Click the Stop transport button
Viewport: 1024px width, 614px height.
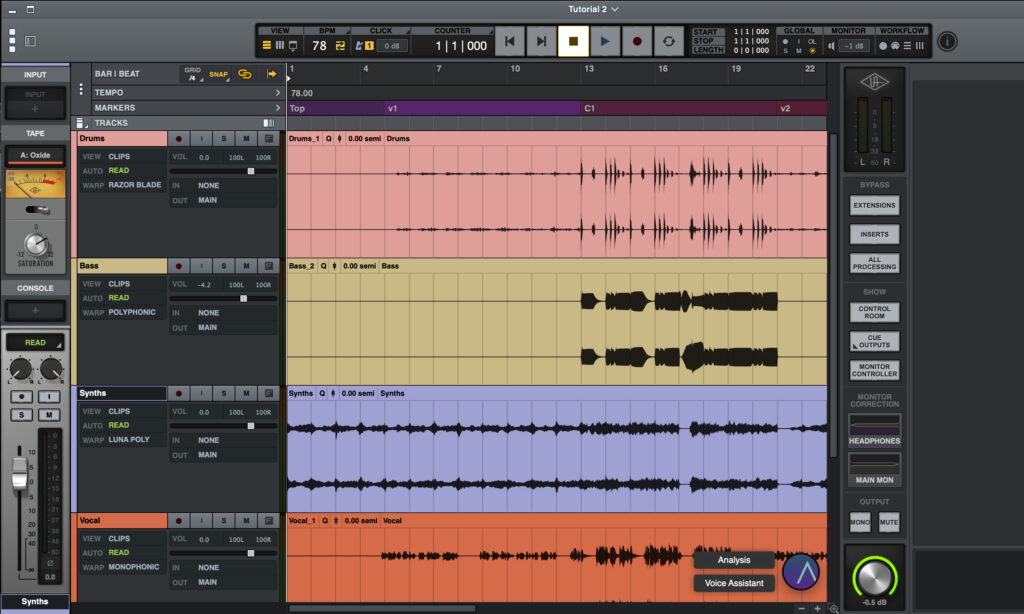[x=573, y=42]
